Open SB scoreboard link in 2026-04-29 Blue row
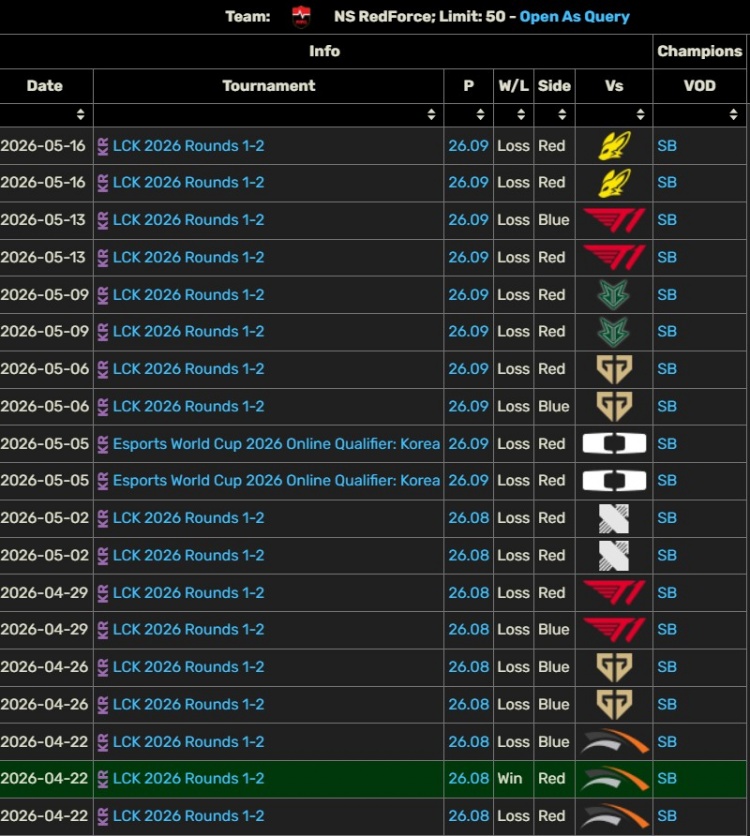 pyautogui.click(x=667, y=630)
